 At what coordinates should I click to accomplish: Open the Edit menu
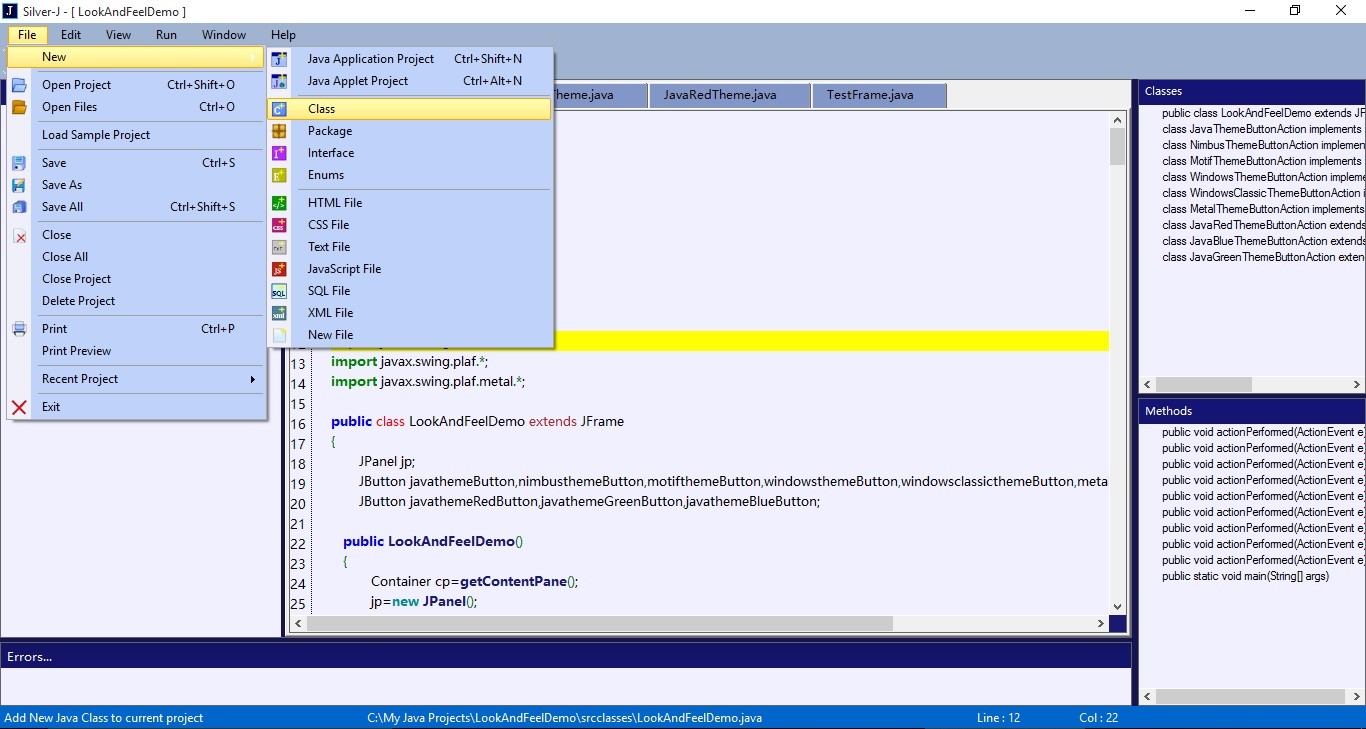coord(71,34)
